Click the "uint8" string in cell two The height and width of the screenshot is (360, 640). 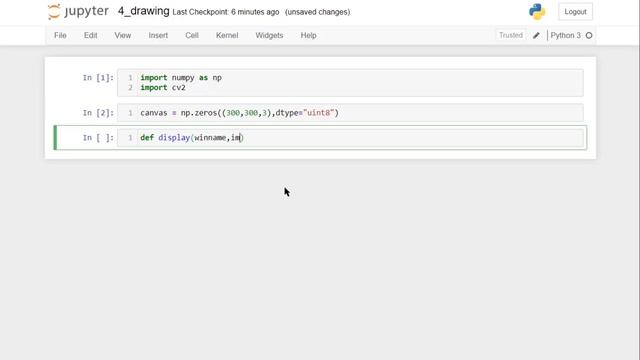(319, 113)
